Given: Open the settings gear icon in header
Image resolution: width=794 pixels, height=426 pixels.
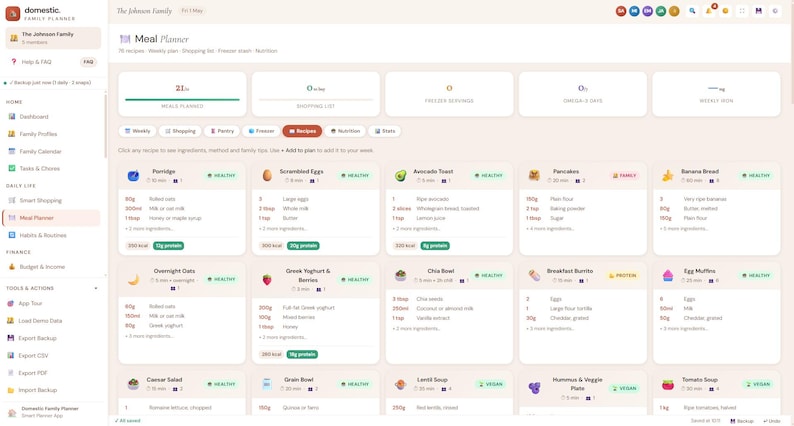Looking at the screenshot, I should coord(775,11).
